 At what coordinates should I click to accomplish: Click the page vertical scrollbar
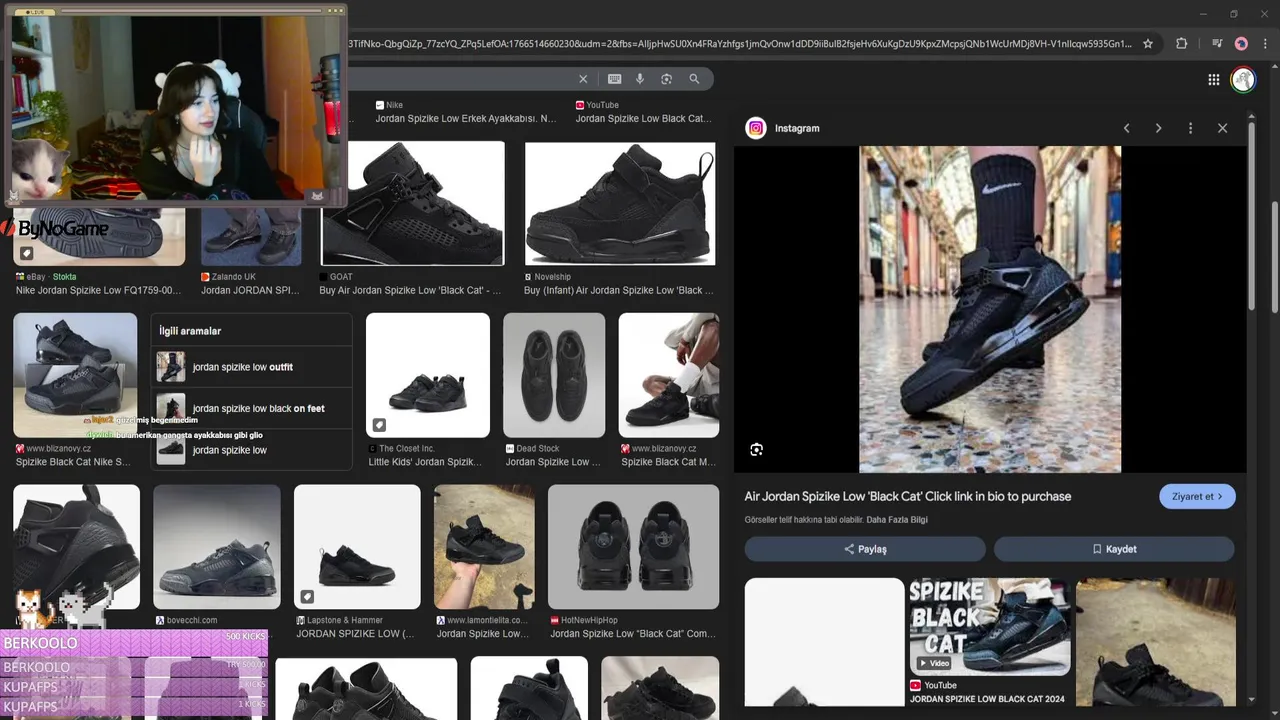click(x=1274, y=260)
